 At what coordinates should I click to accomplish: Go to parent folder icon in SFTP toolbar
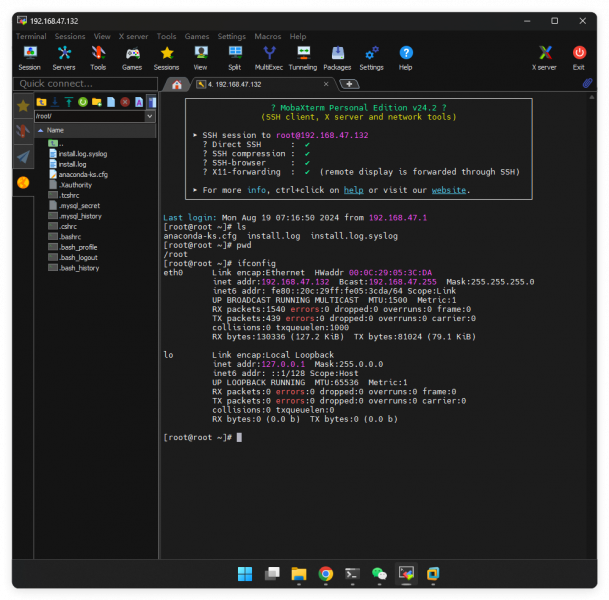point(42,102)
